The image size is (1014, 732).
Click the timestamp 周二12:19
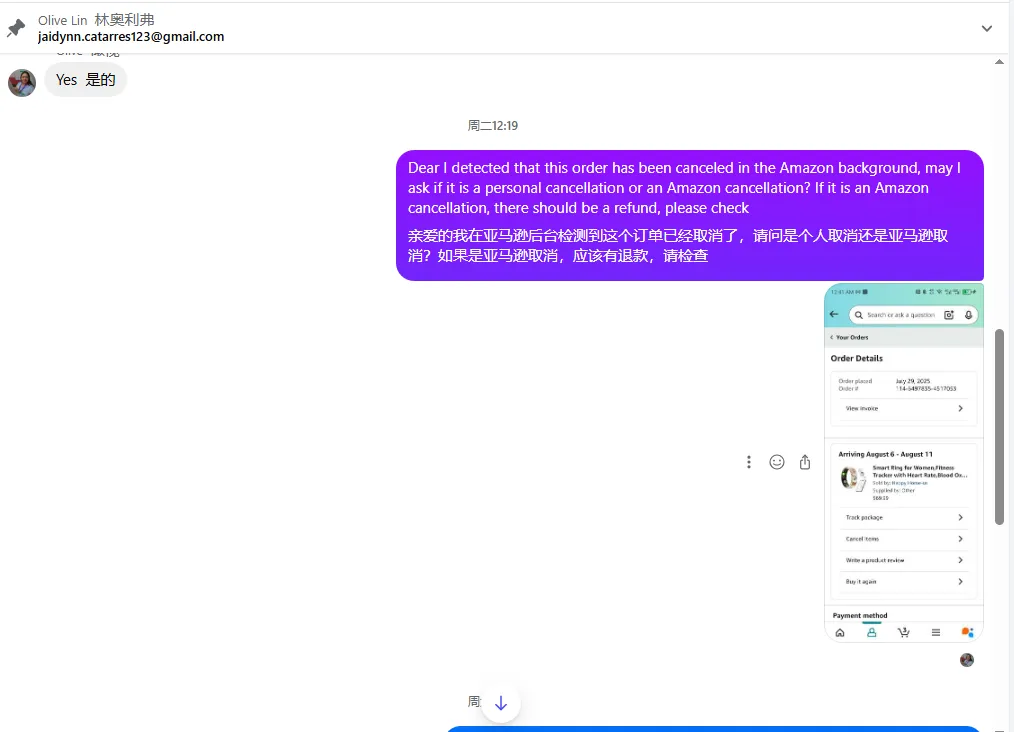(493, 125)
